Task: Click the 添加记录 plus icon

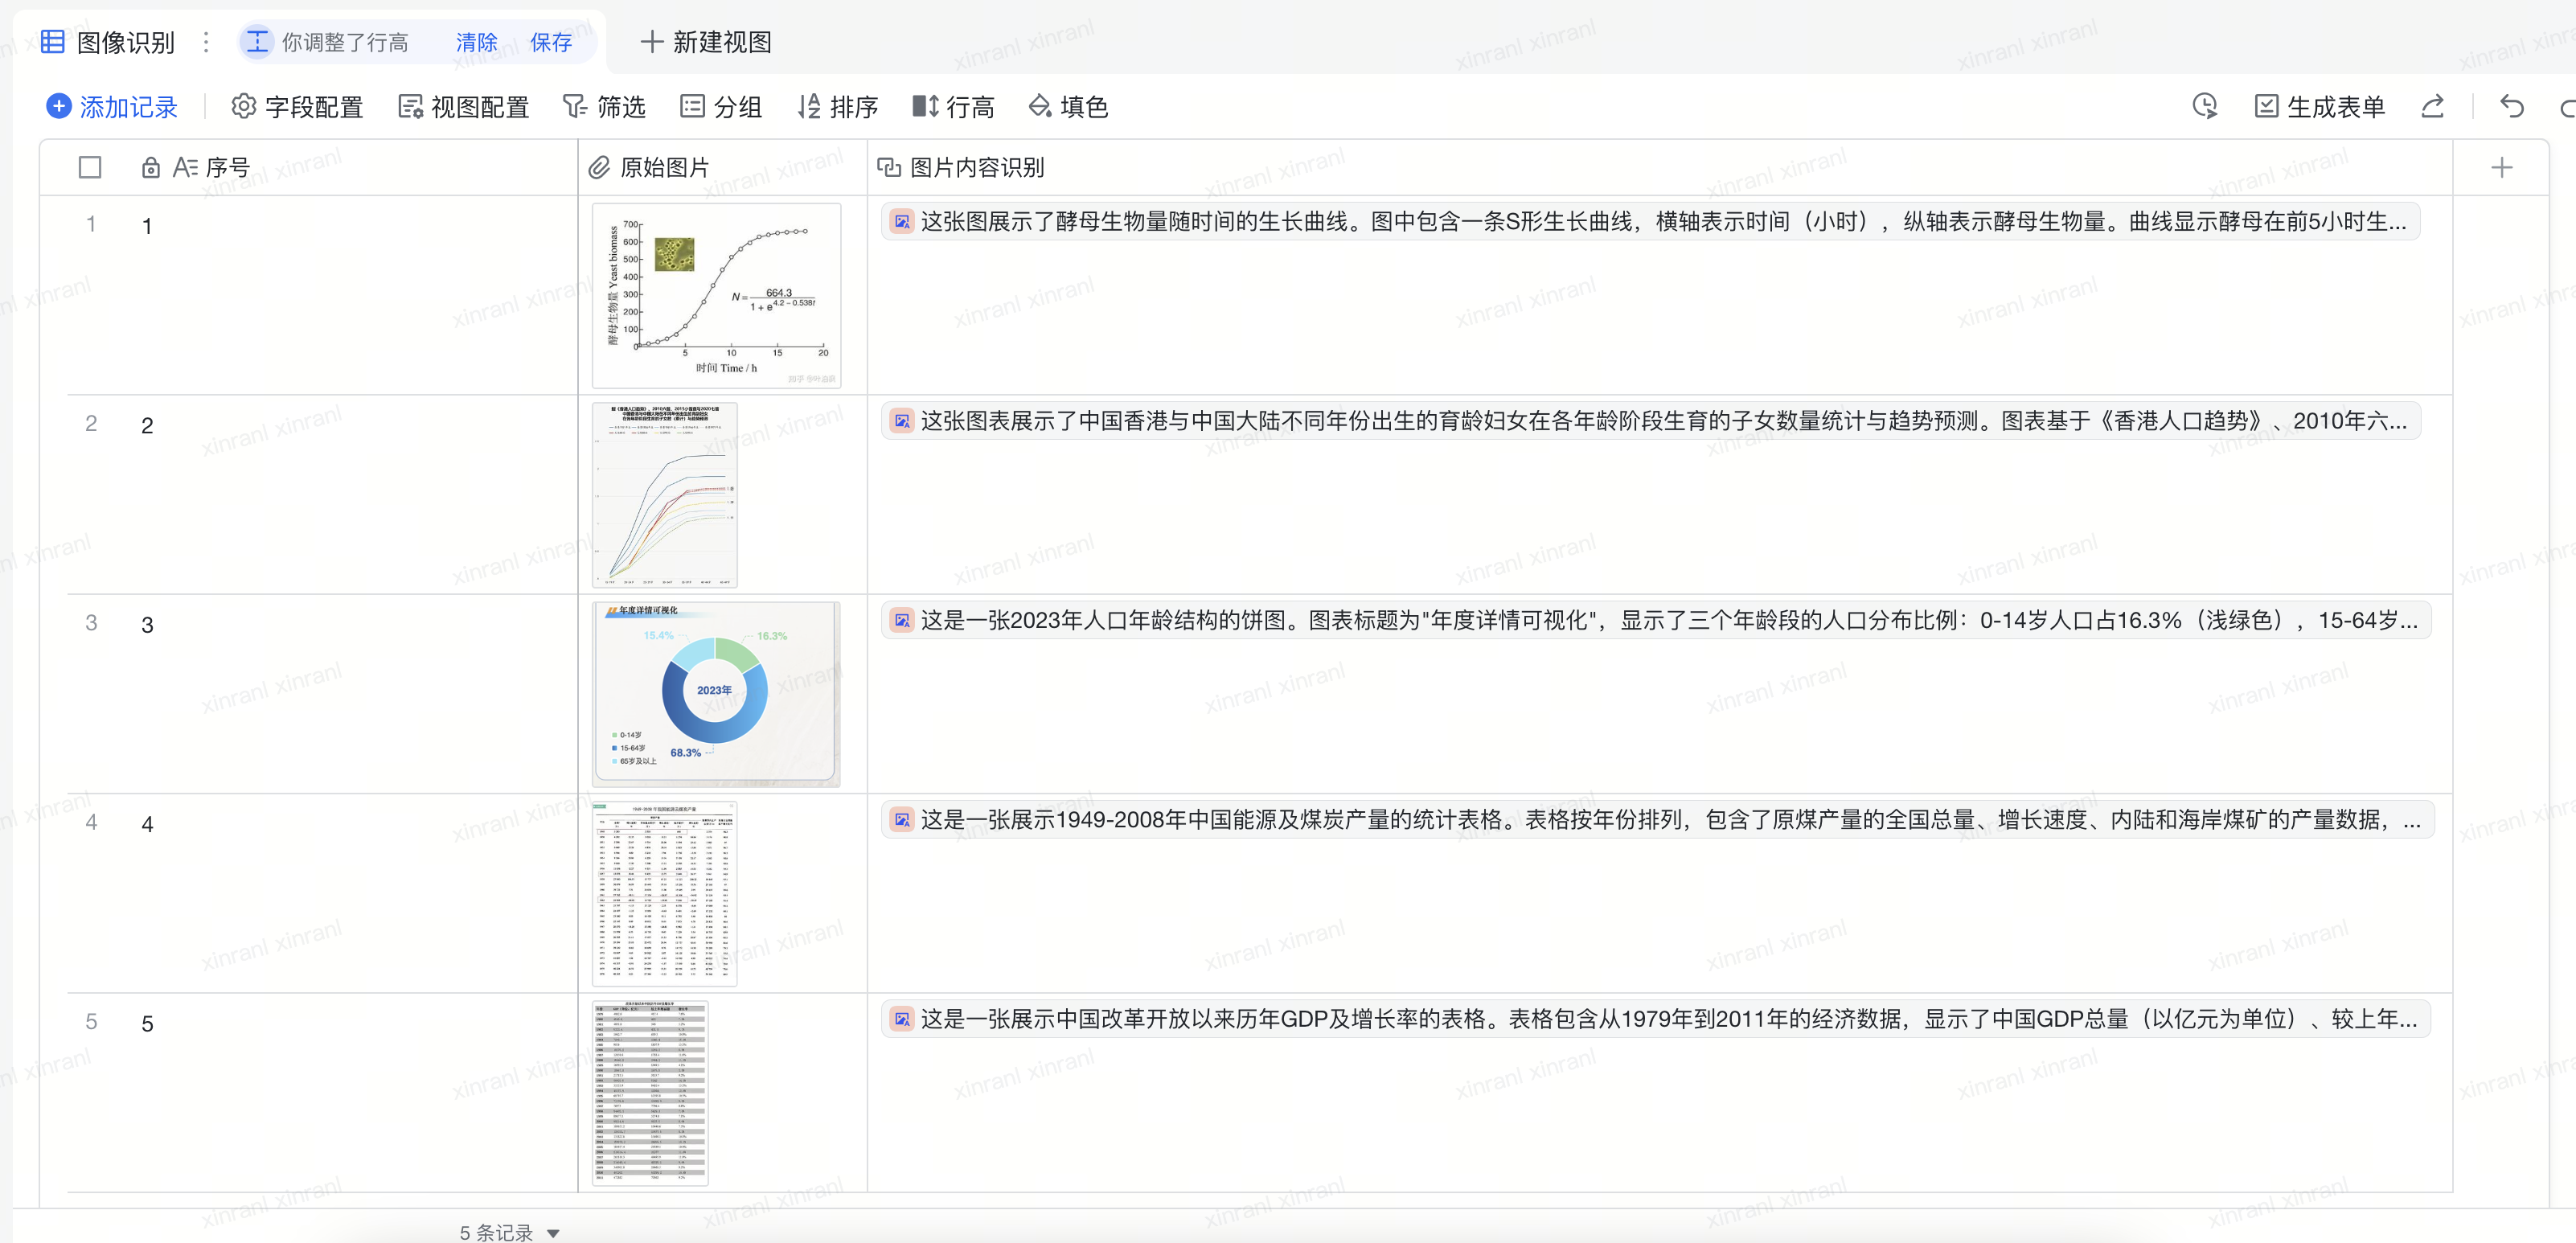Action: pyautogui.click(x=59, y=106)
